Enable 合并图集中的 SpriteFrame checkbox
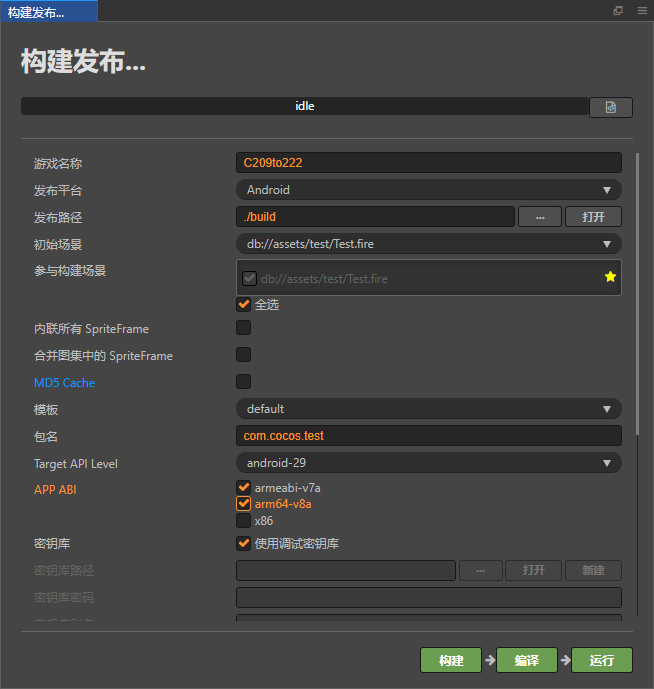Viewport: 654px width, 689px height. pyautogui.click(x=243, y=355)
